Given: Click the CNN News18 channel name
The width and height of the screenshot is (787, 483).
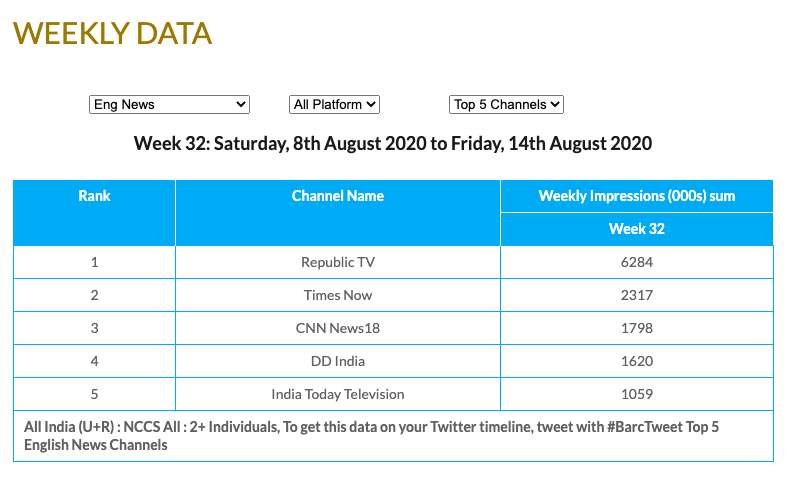Looking at the screenshot, I should pyautogui.click(x=338, y=328).
